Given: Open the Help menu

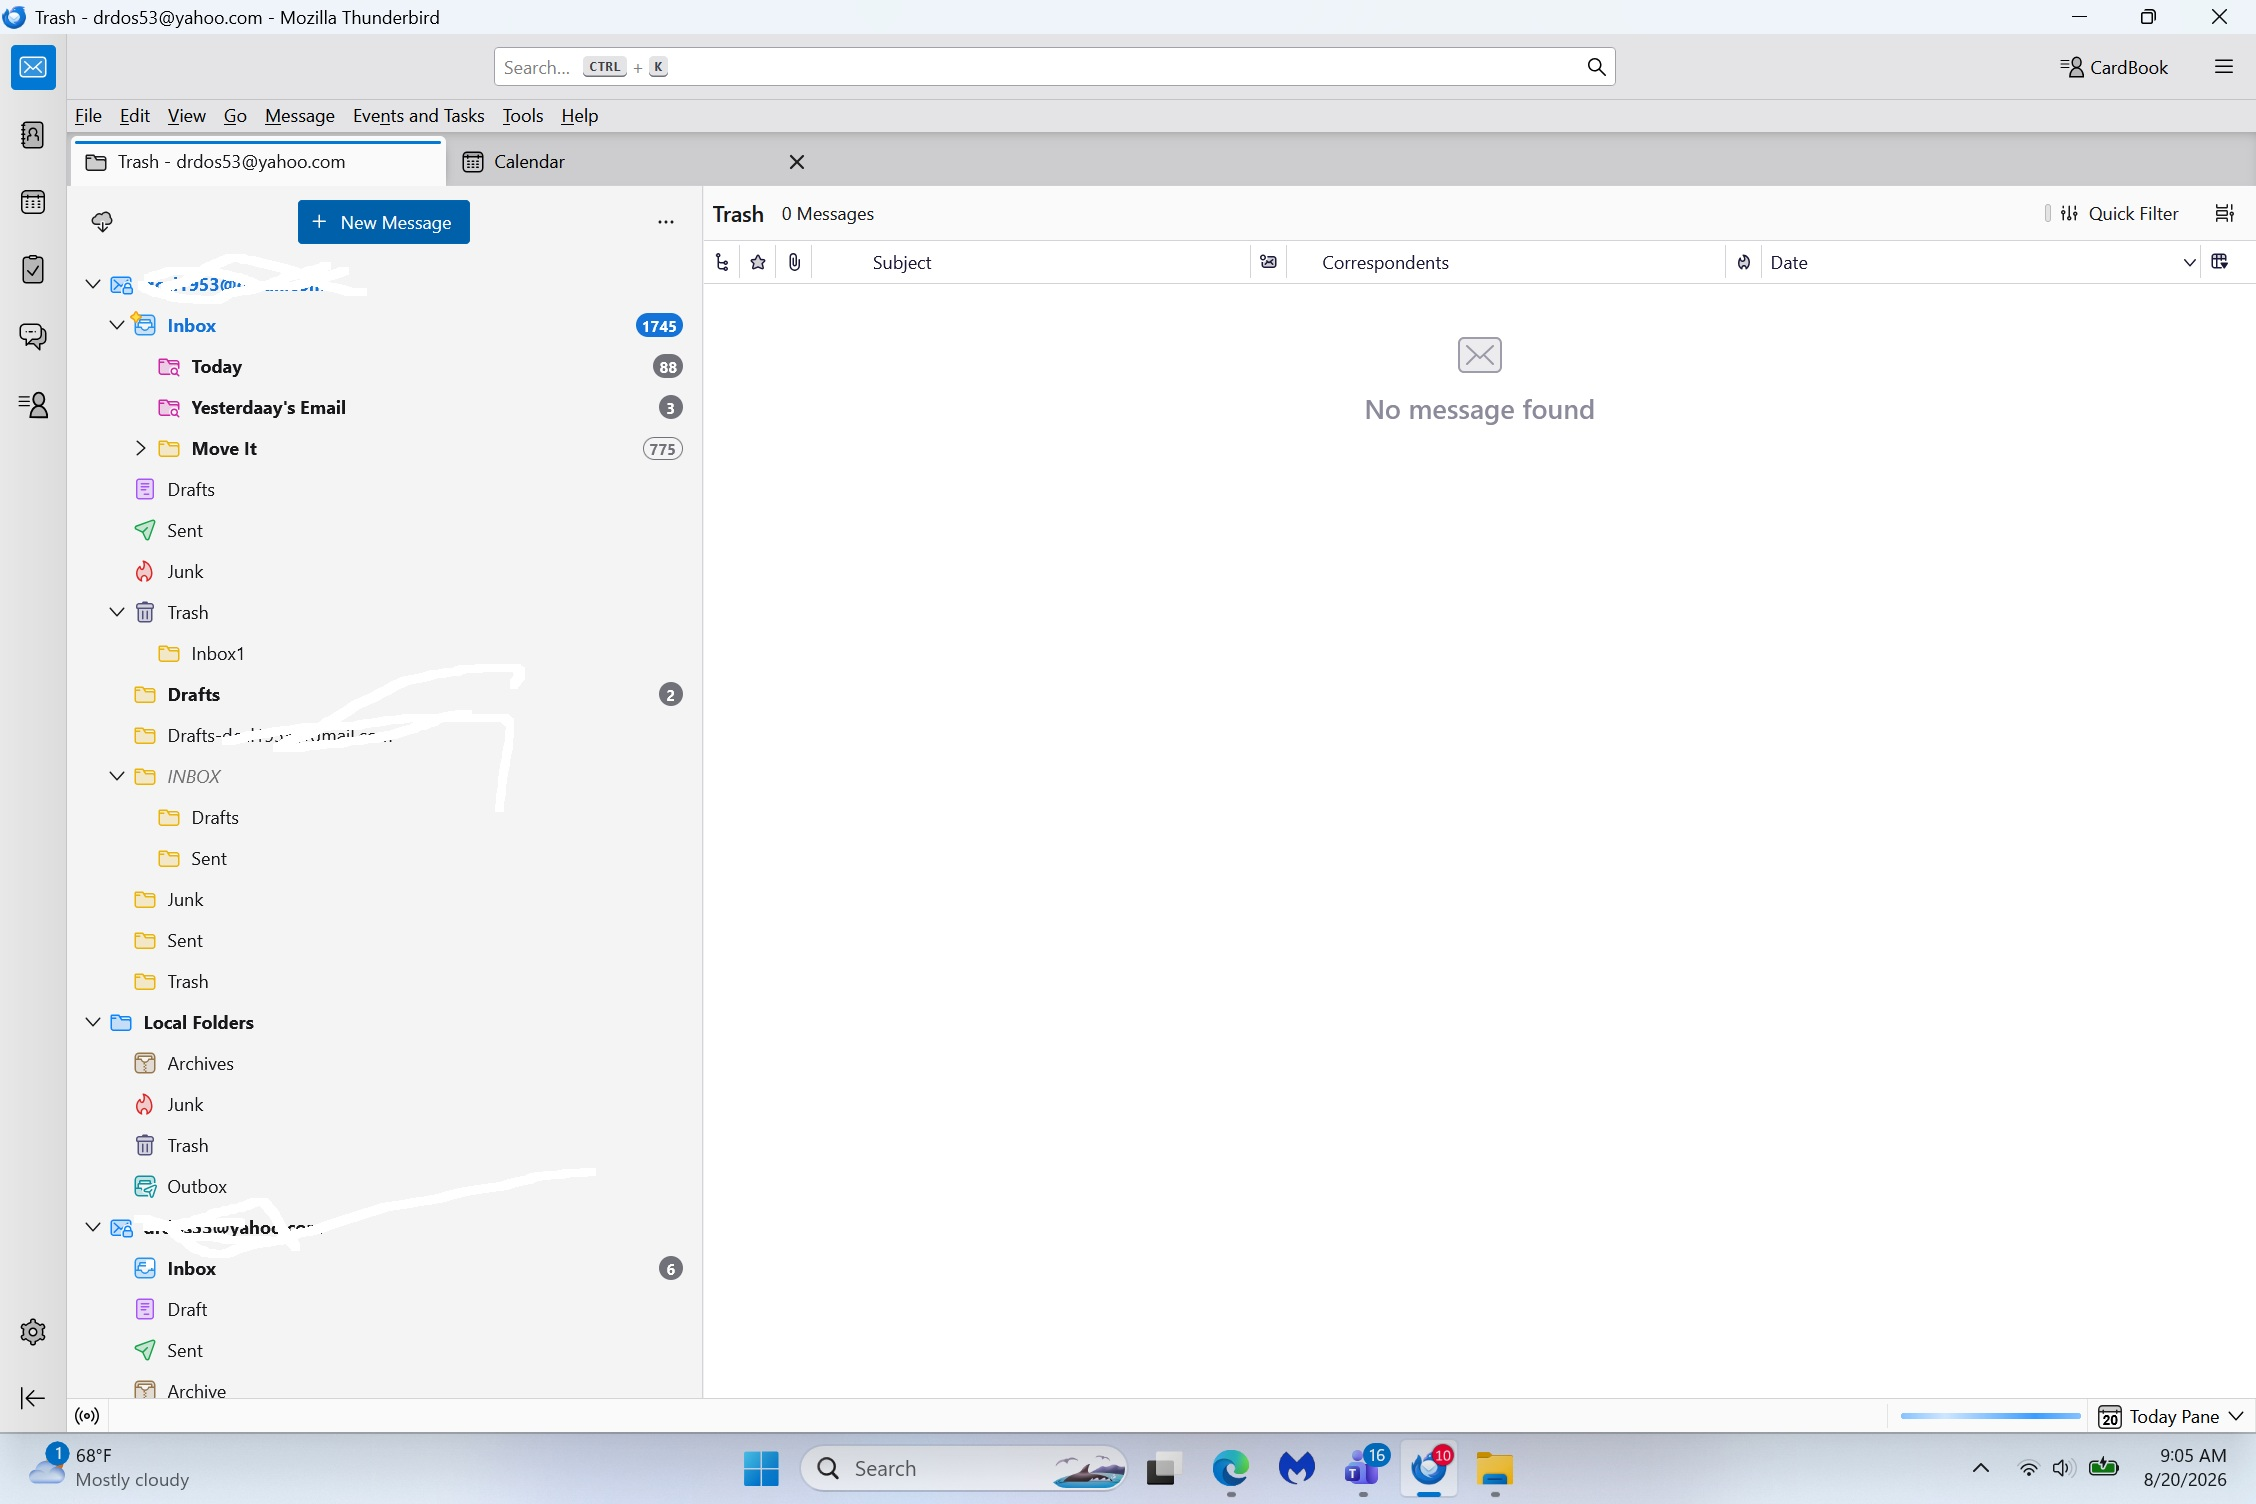Looking at the screenshot, I should pos(579,116).
